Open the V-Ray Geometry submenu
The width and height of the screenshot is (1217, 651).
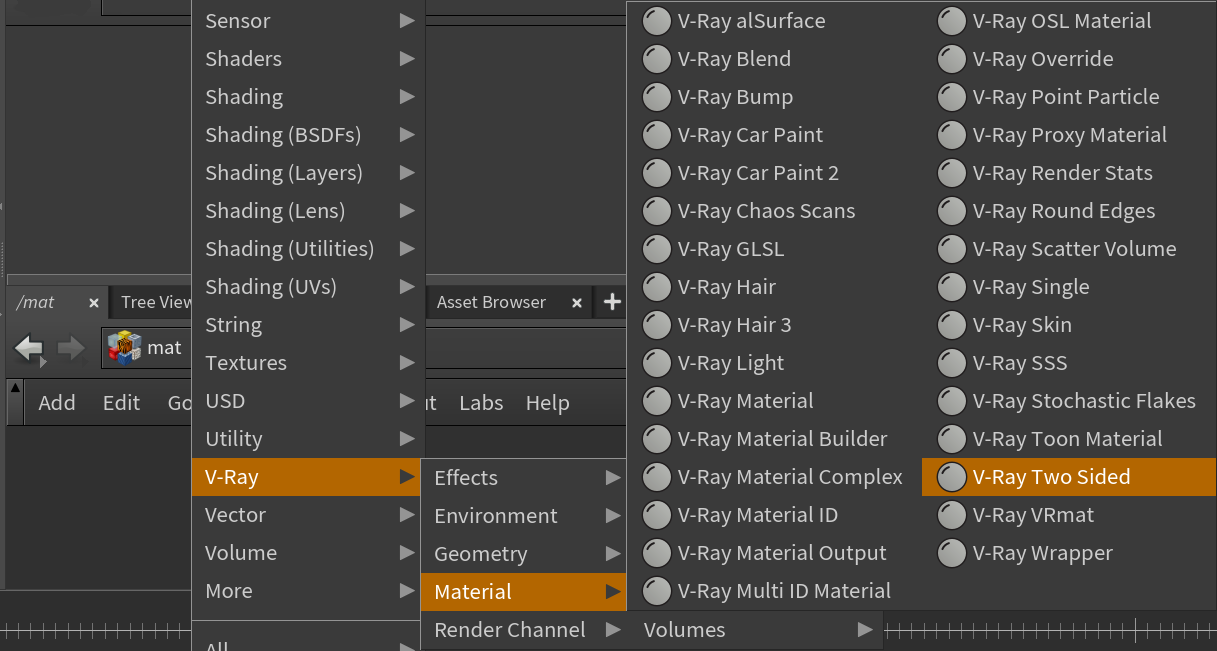pyautogui.click(x=524, y=554)
